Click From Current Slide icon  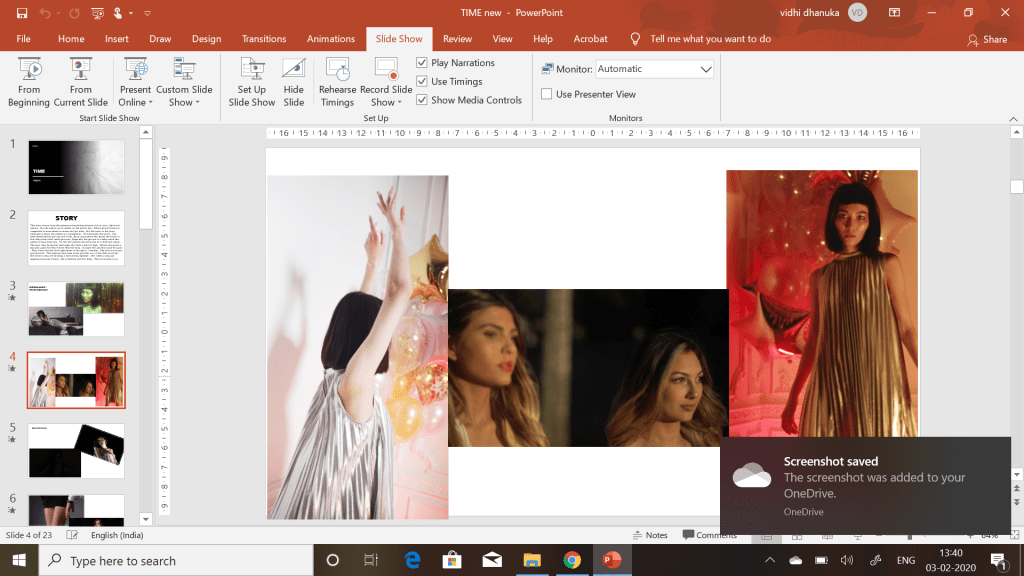pyautogui.click(x=81, y=70)
